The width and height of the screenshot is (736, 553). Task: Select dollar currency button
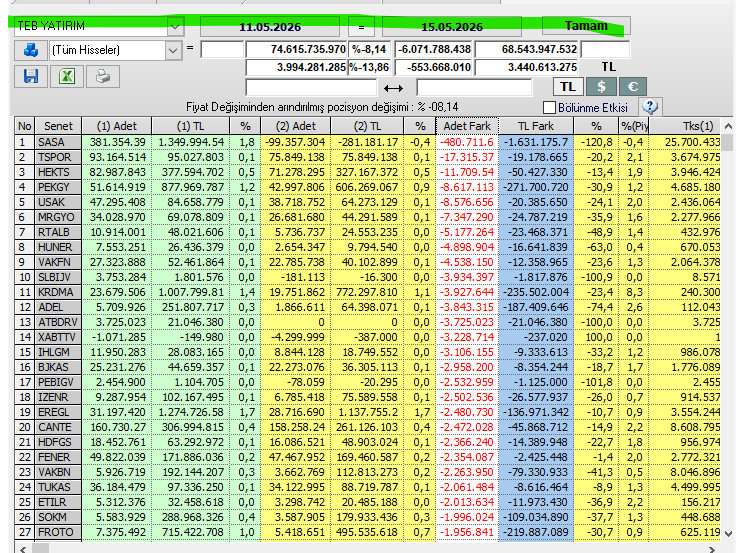pyautogui.click(x=601, y=87)
